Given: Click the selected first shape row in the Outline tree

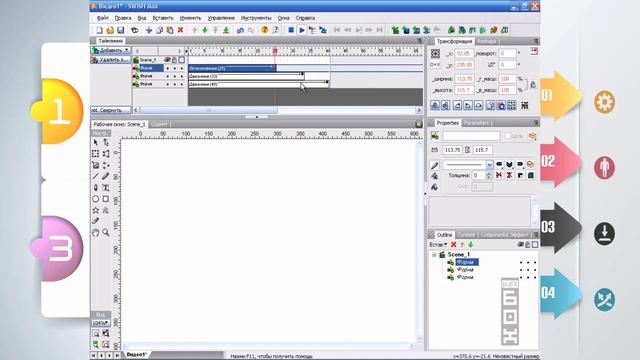Looking at the screenshot, I should 467,262.
